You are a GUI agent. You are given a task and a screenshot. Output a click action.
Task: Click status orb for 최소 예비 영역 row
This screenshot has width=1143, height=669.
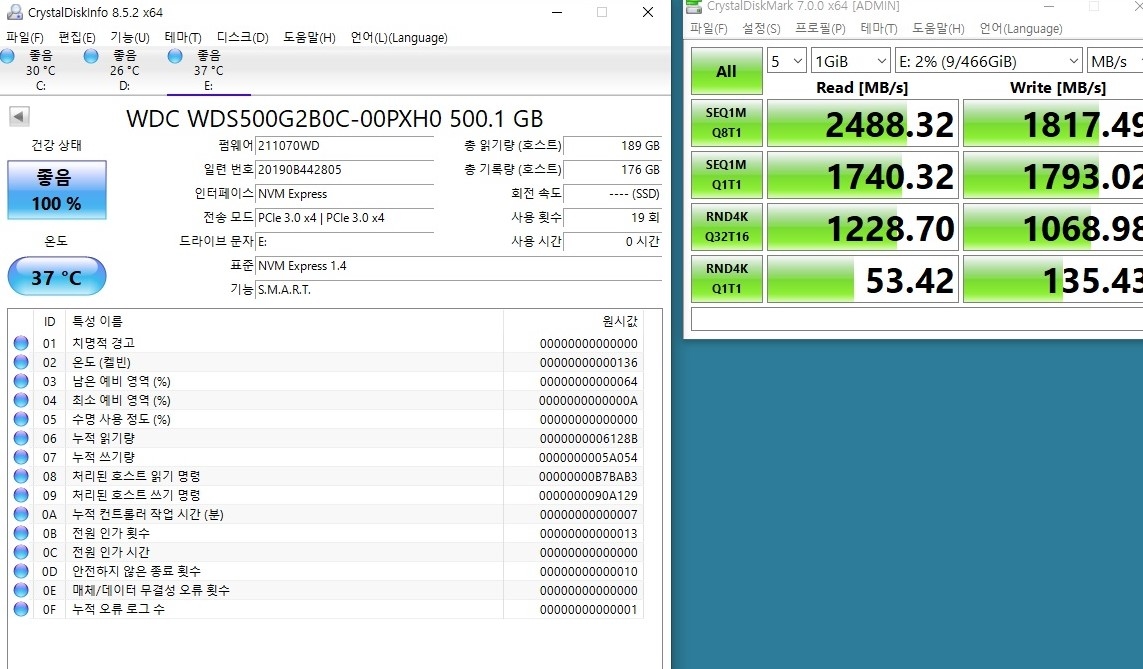[21, 399]
